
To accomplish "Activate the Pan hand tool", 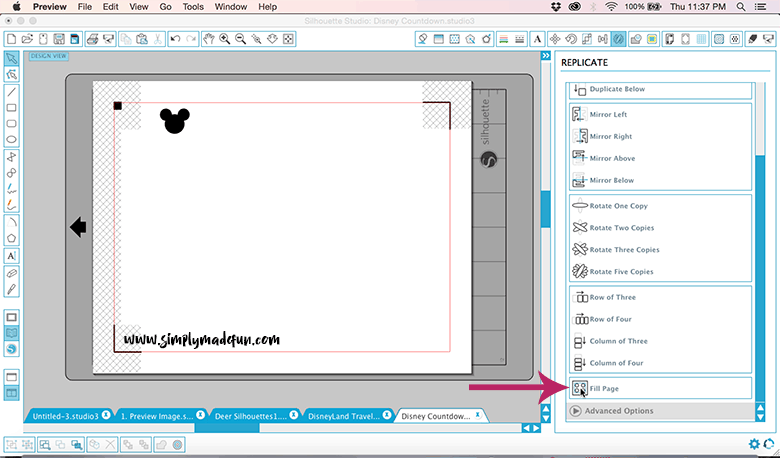I will pos(209,39).
